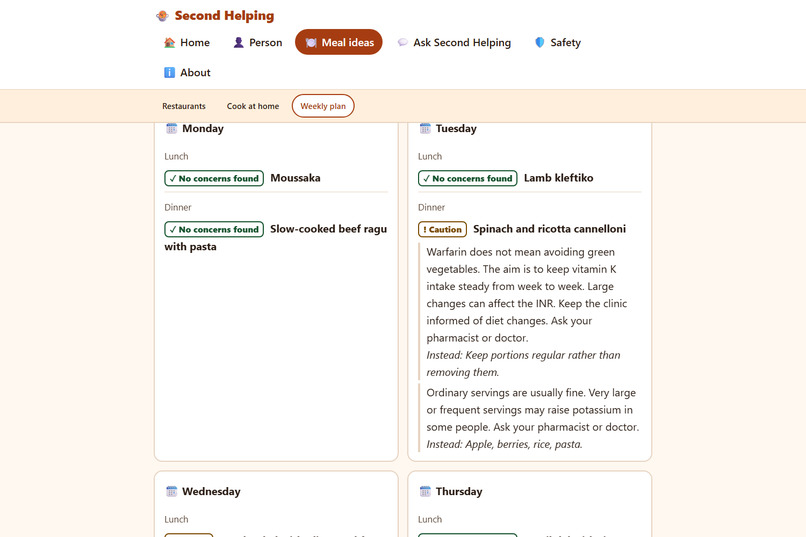806x537 pixels.
Task: Open the Home page
Action: 187,43
